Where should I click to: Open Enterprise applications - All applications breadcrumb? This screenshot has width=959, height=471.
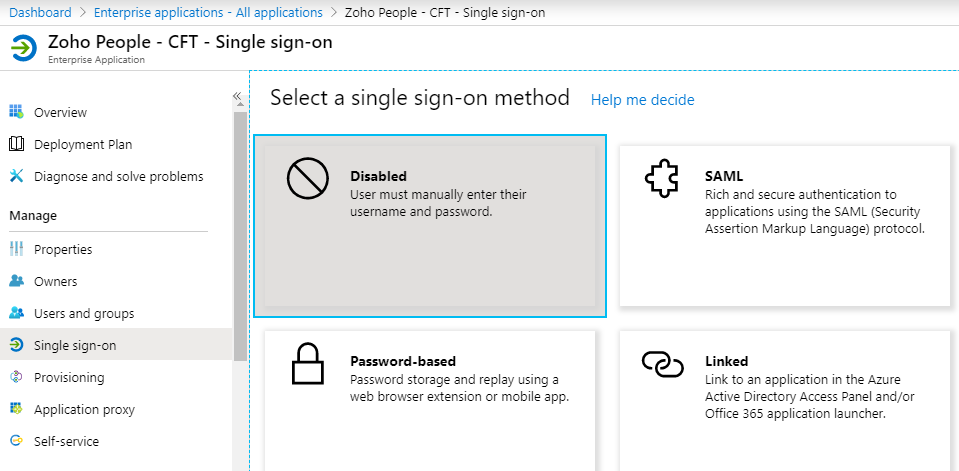coord(208,12)
